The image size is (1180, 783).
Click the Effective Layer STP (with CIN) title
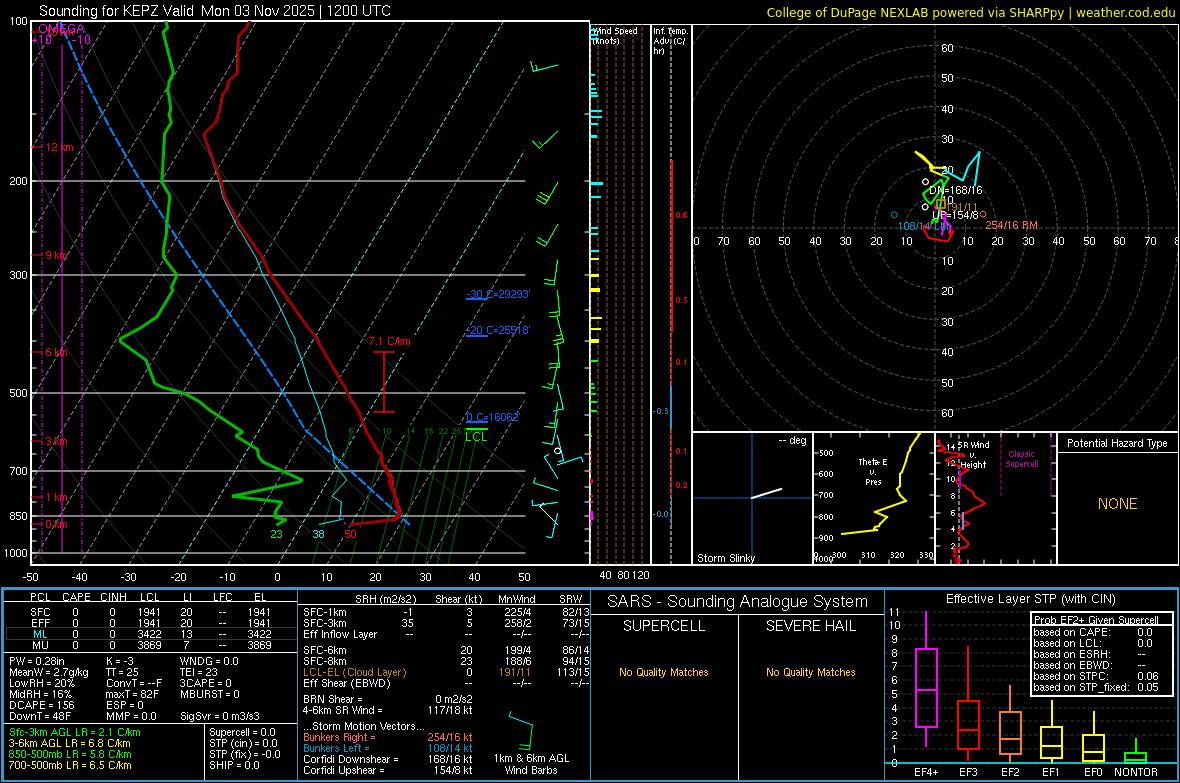[x=1030, y=599]
